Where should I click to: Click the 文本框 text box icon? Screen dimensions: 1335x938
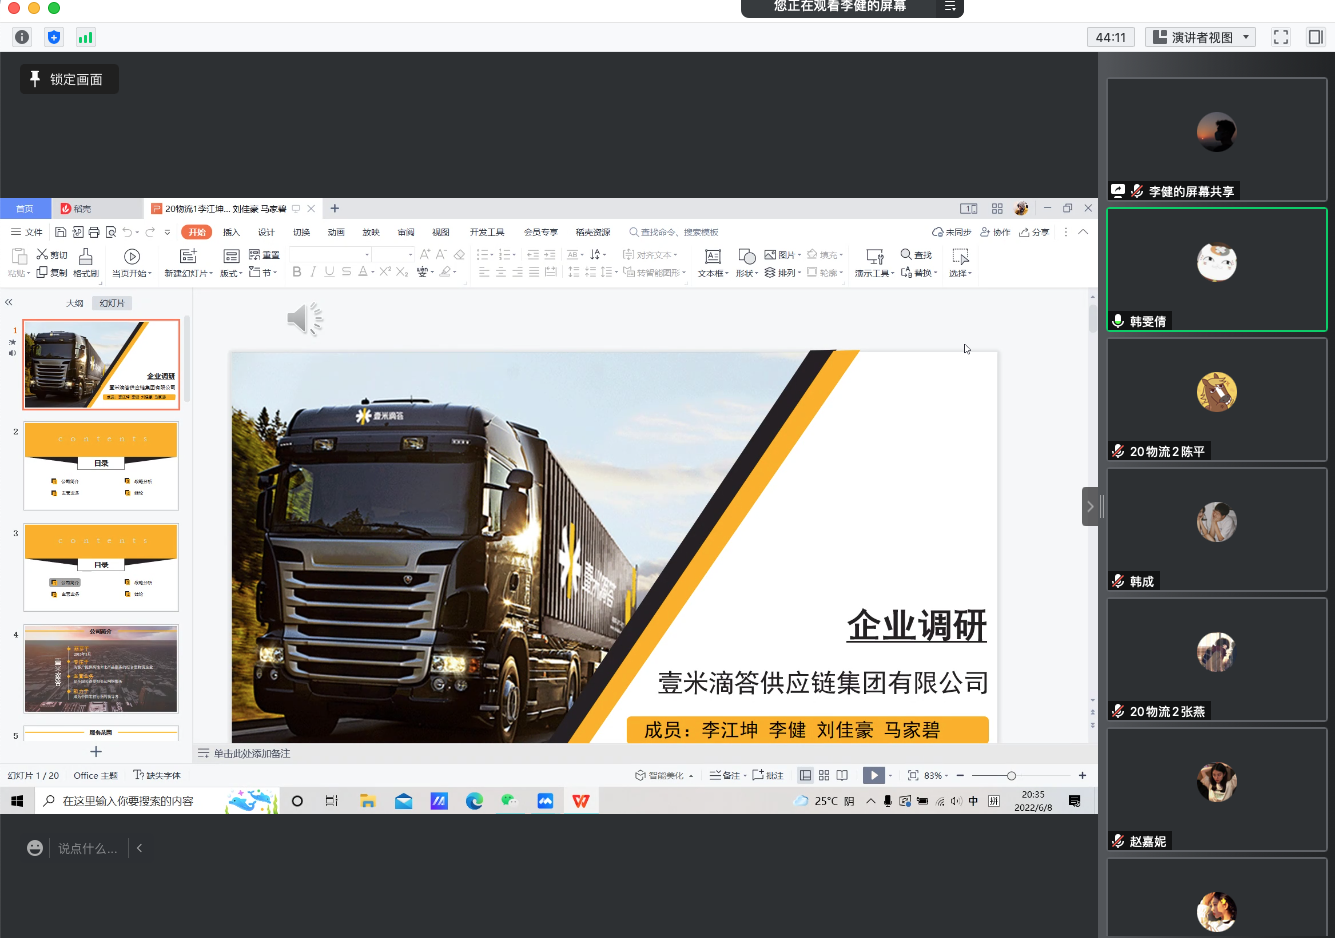point(712,257)
